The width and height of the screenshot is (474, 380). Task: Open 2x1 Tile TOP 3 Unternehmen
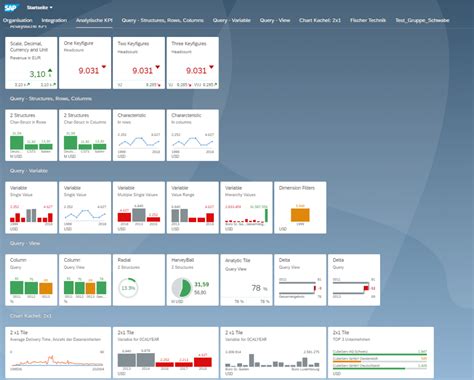tap(381, 353)
